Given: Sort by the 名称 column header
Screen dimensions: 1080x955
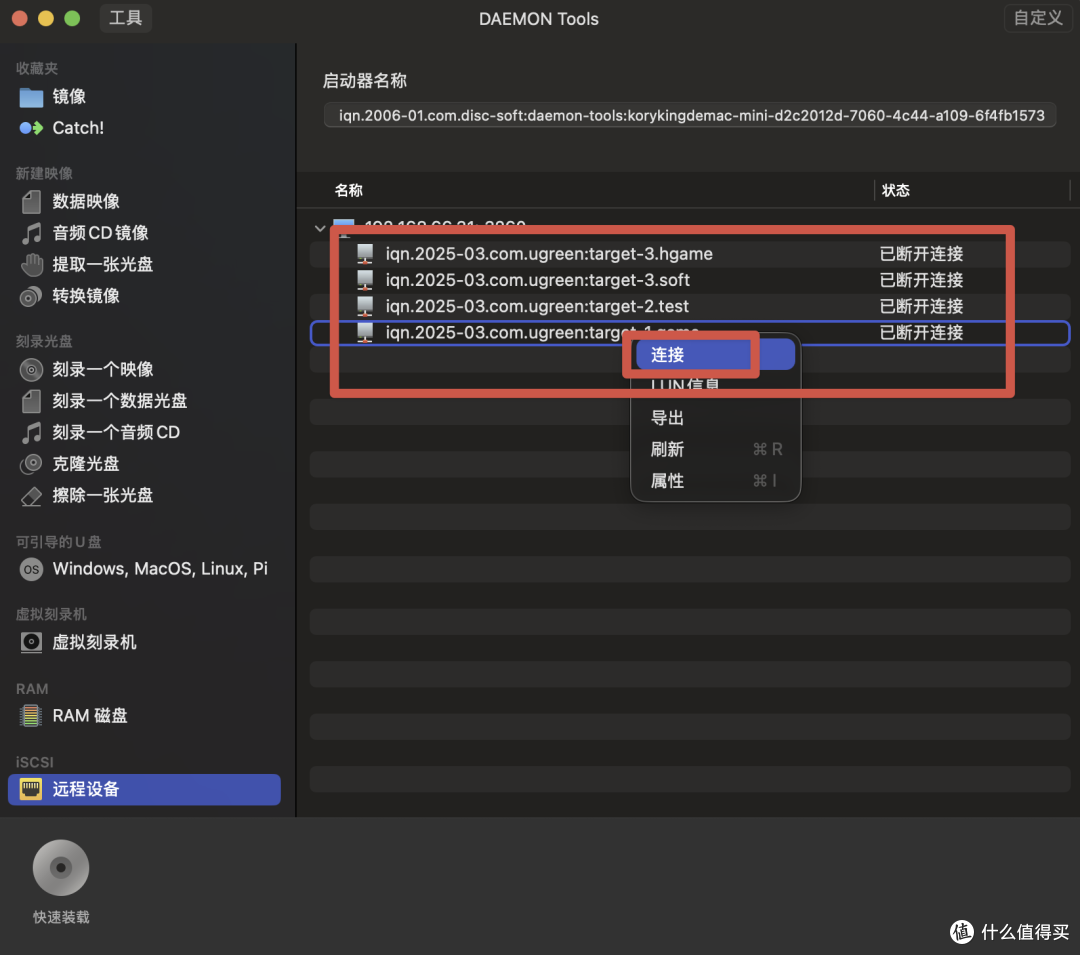Looking at the screenshot, I should point(349,191).
